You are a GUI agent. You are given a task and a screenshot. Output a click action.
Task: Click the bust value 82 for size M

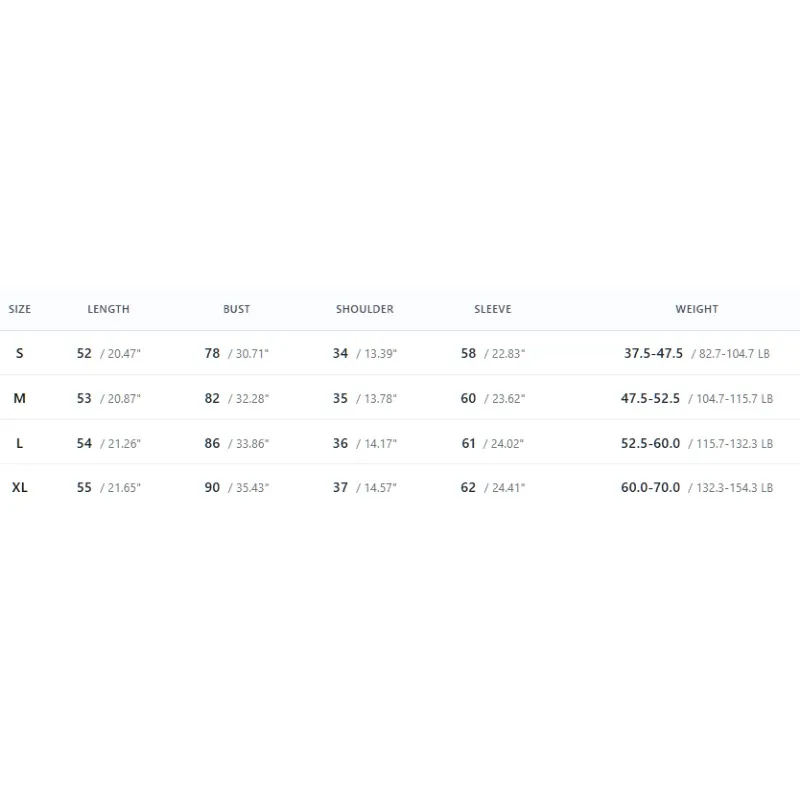coord(212,398)
